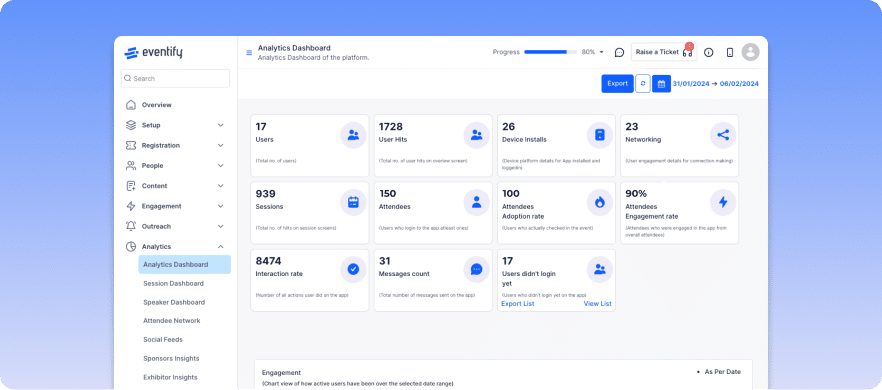
Task: Click the Interaction rate checkmark icon
Action: [353, 270]
